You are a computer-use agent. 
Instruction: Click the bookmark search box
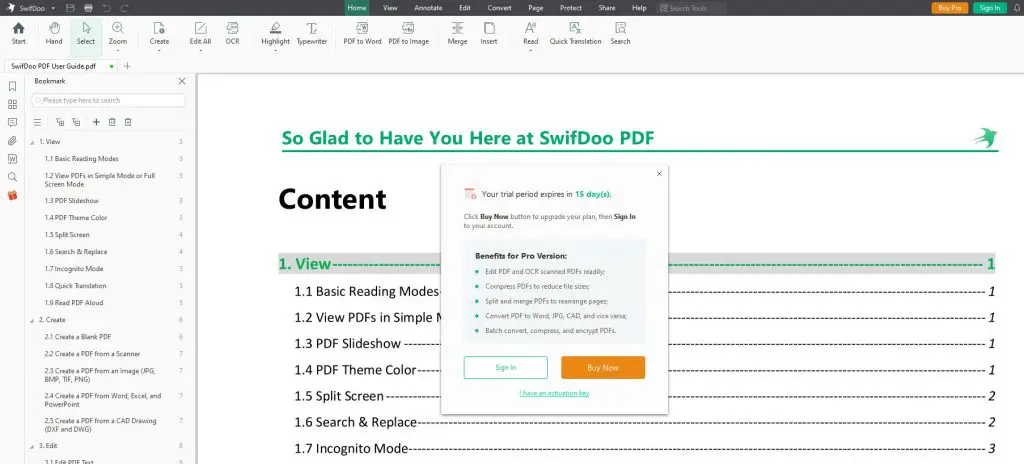[108, 100]
